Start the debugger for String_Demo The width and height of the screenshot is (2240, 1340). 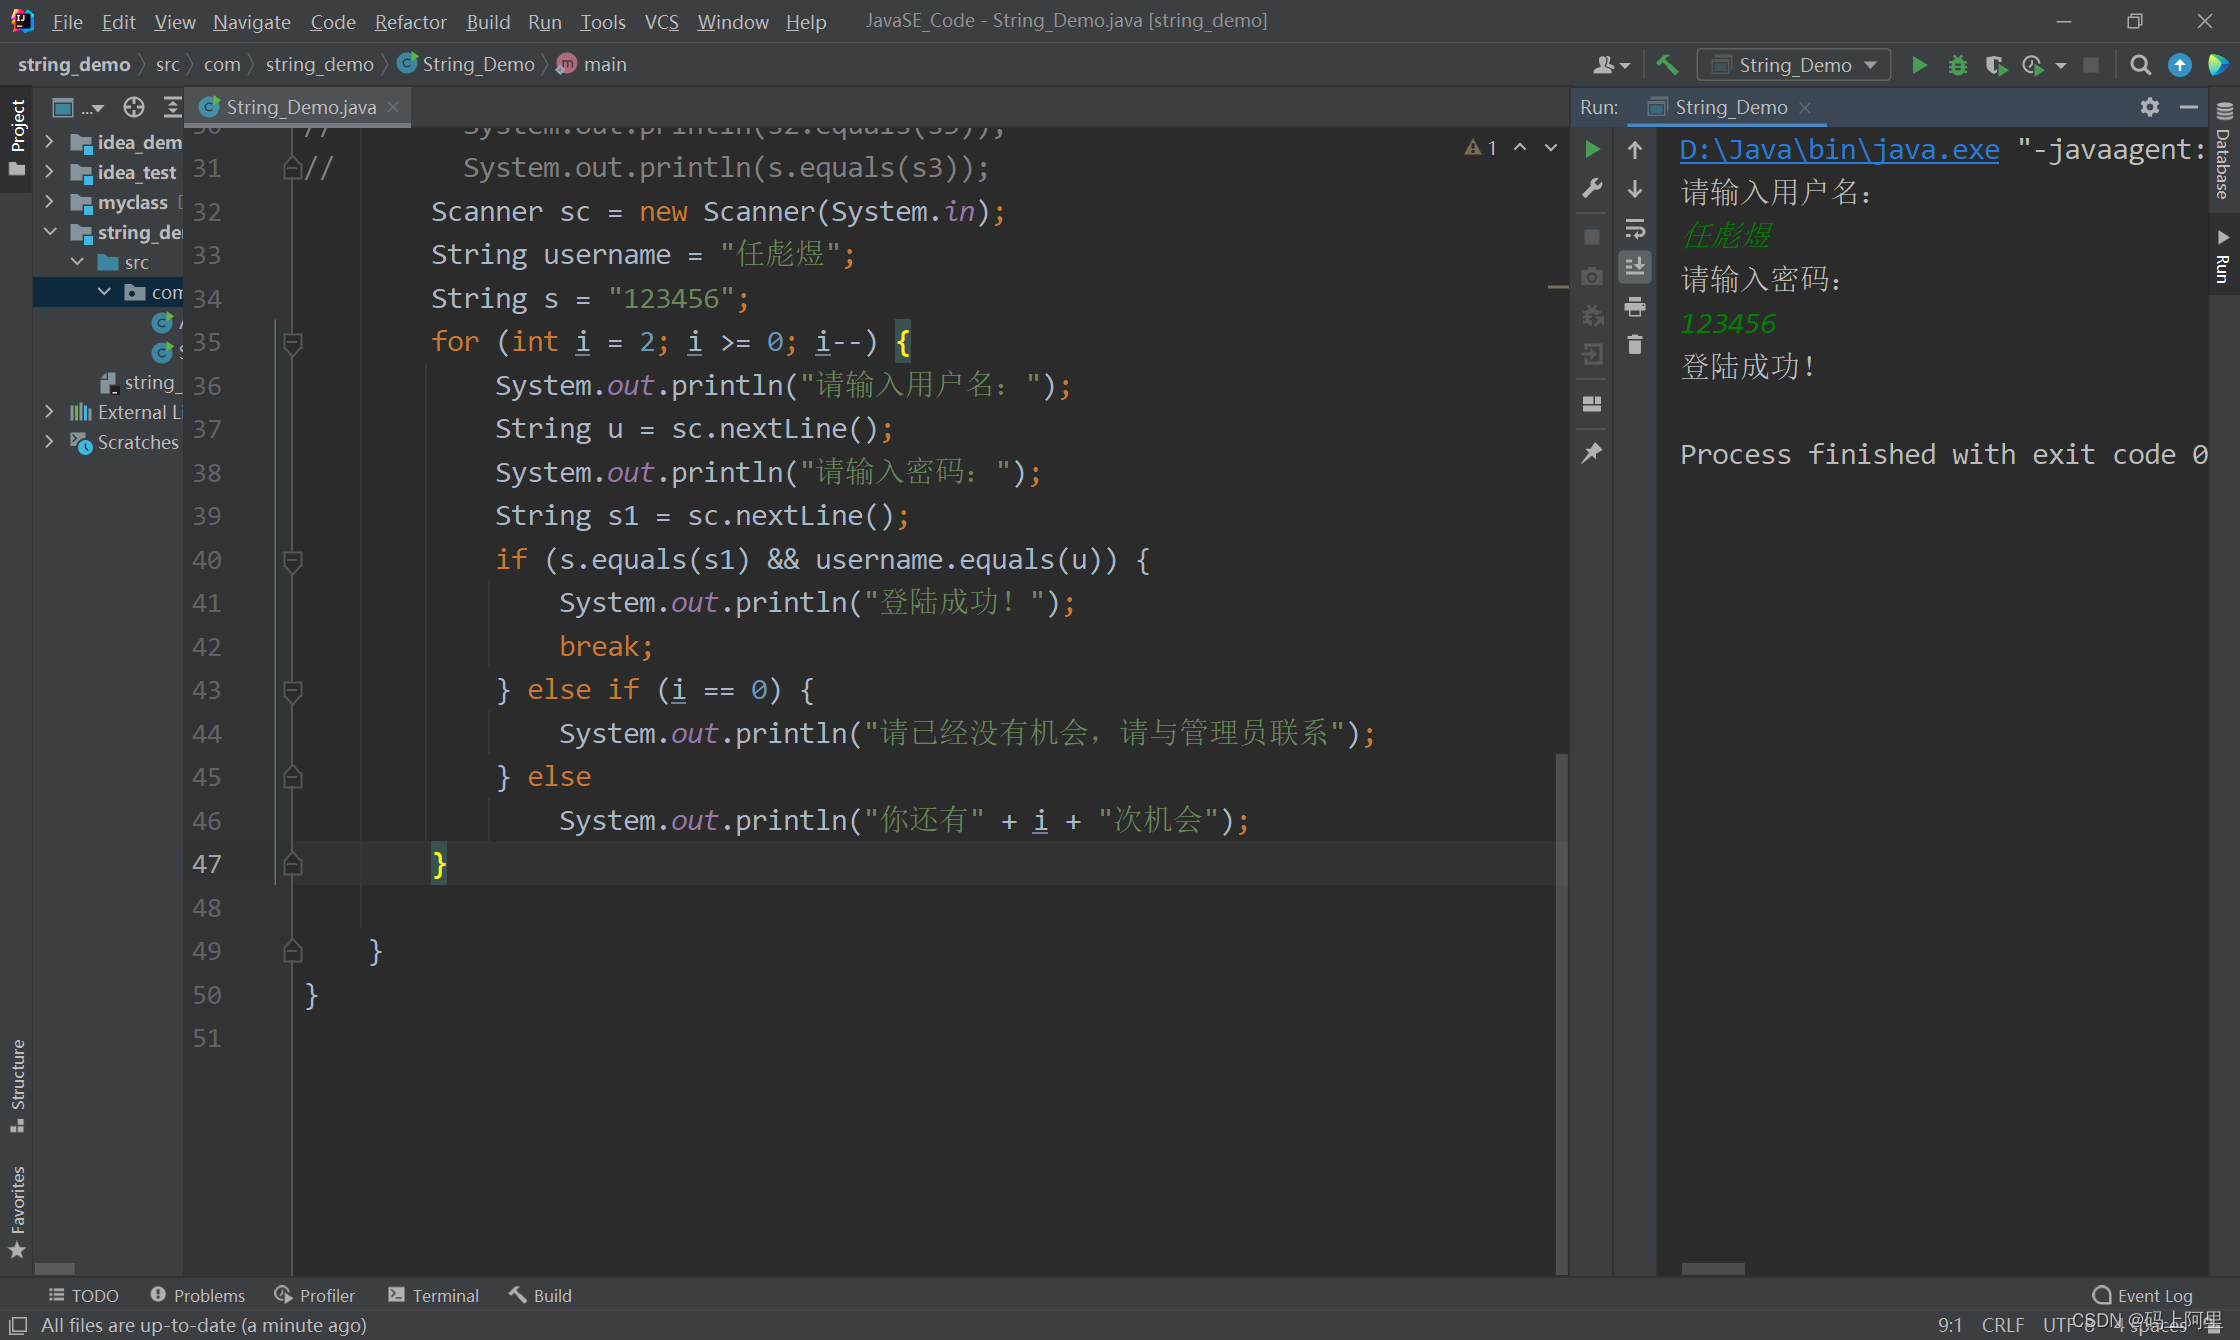[x=1957, y=64]
